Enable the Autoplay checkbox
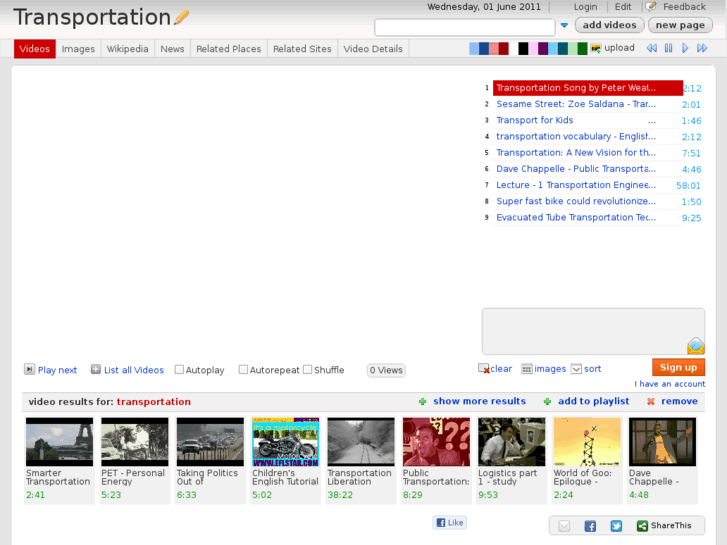 coord(179,370)
